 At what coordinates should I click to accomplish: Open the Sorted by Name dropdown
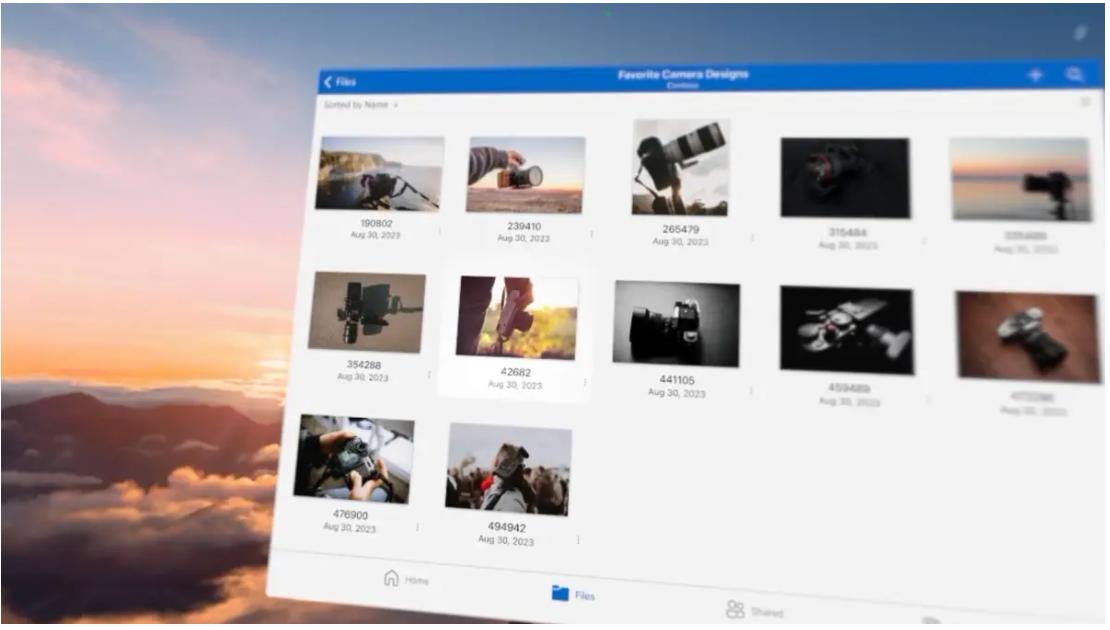[361, 105]
